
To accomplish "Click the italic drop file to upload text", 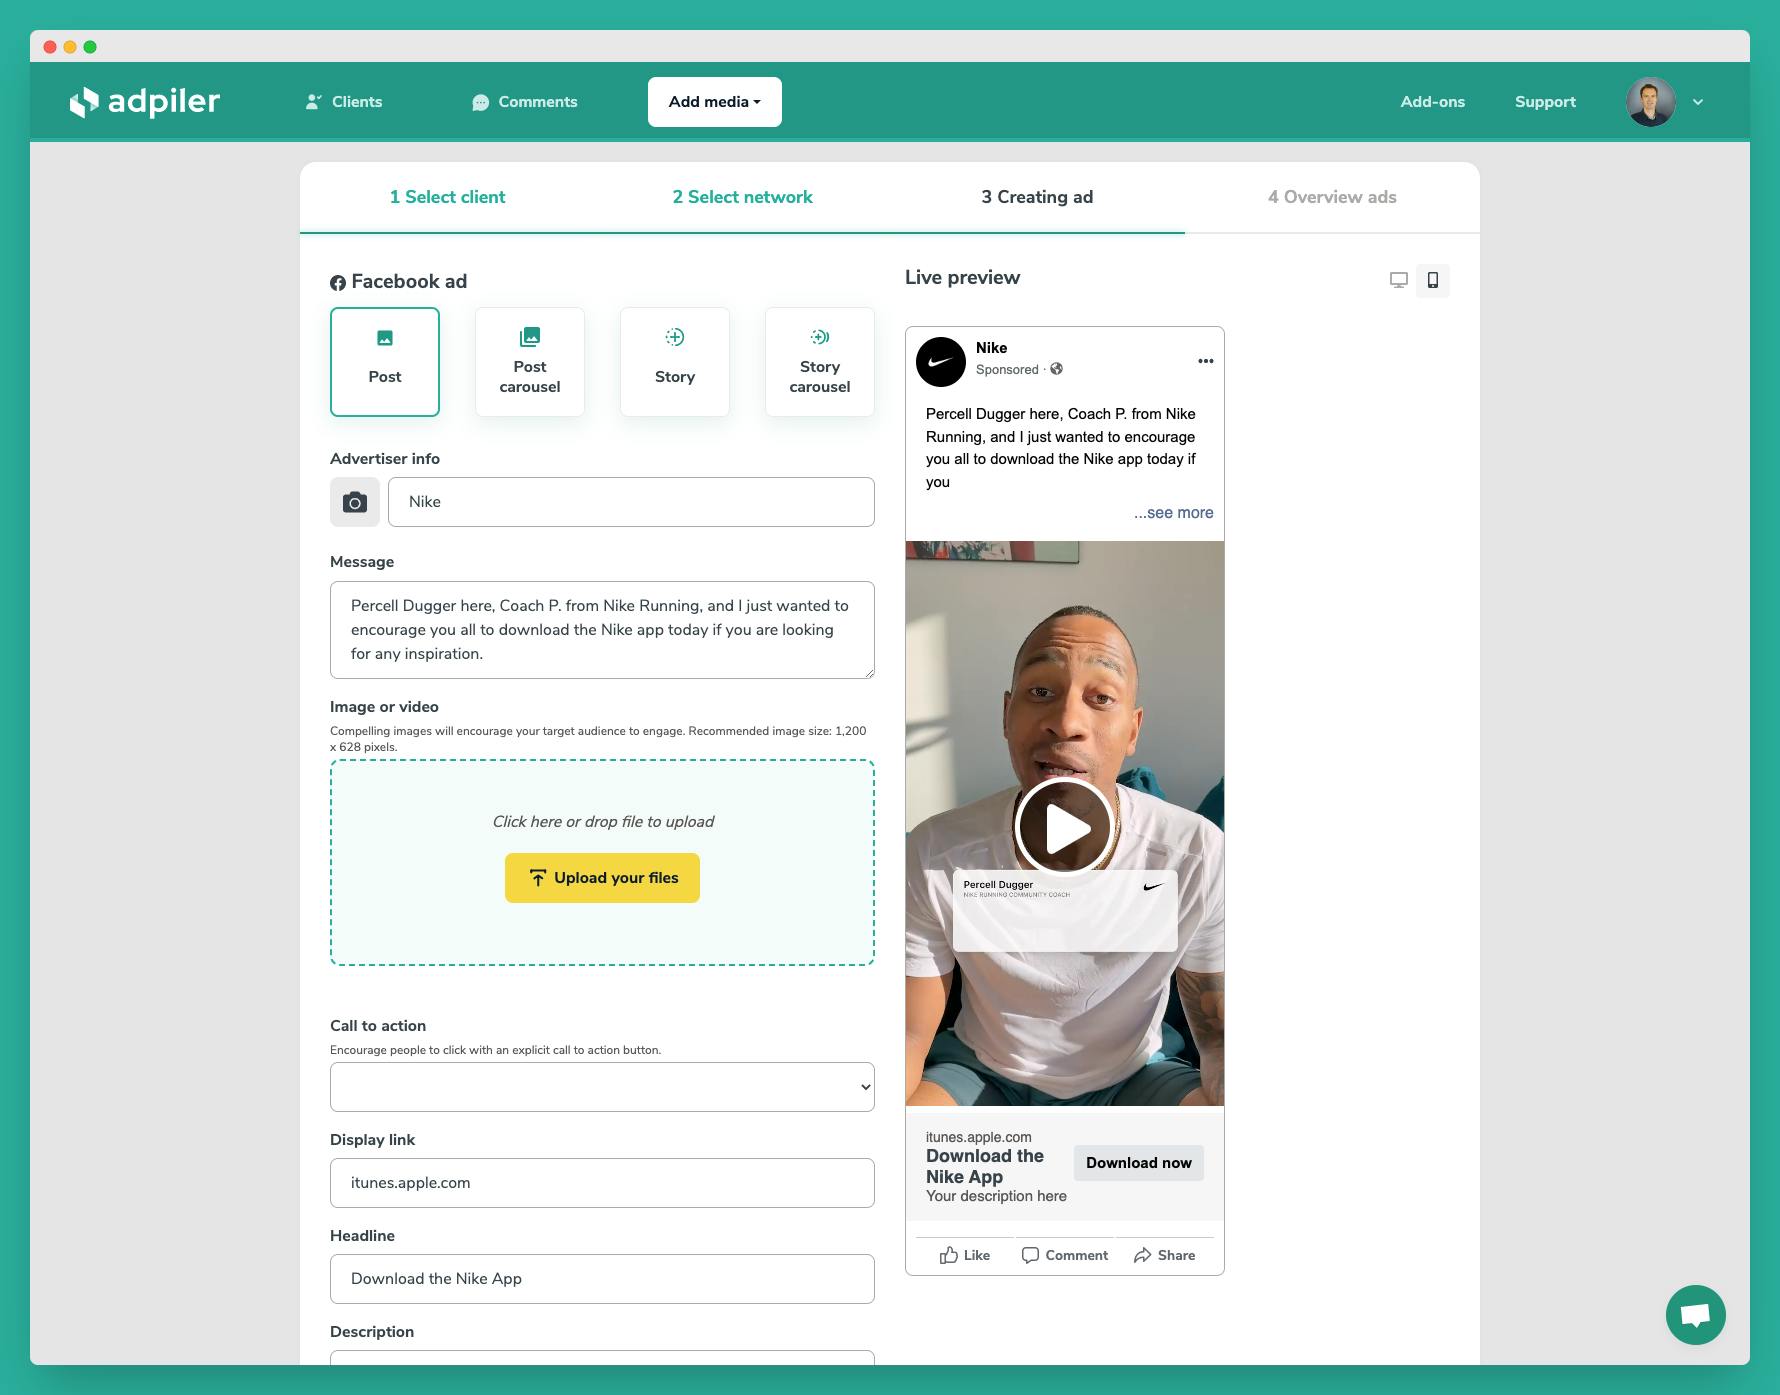I will coord(603,822).
